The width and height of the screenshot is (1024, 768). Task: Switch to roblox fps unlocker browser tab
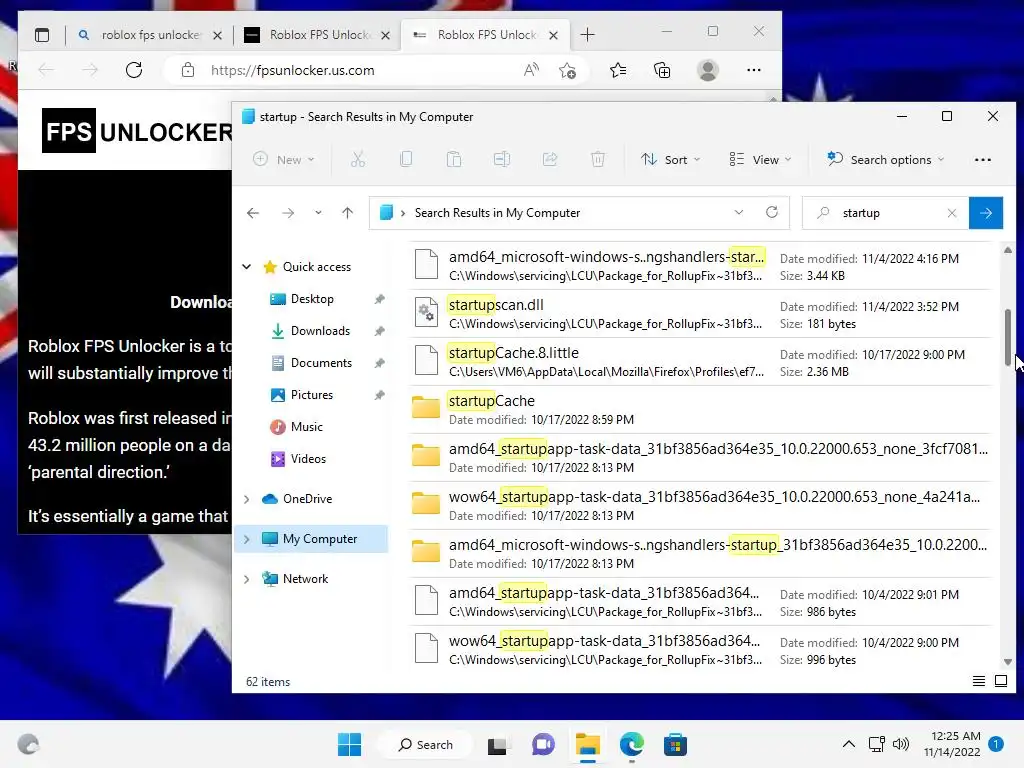pos(150,35)
